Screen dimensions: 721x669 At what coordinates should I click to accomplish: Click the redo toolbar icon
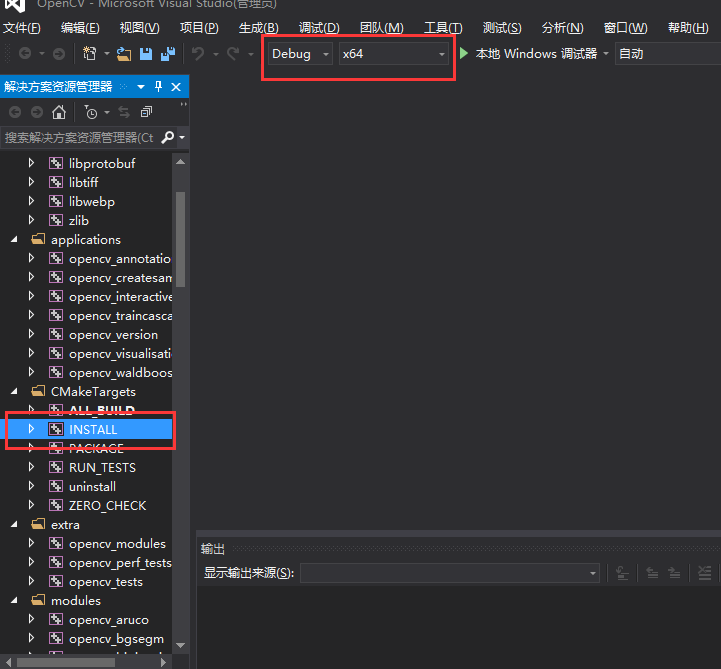234,54
